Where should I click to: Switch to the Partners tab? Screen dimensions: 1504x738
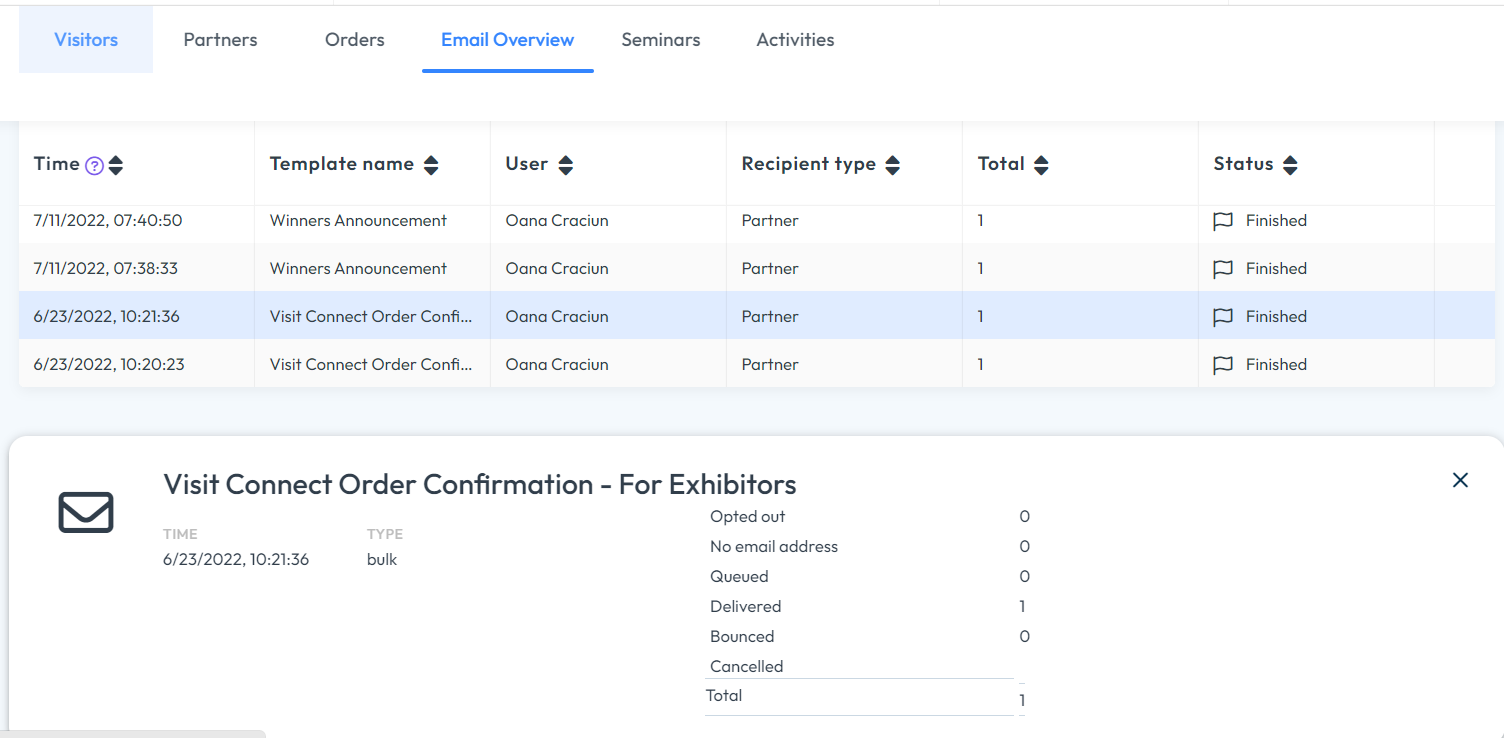220,39
